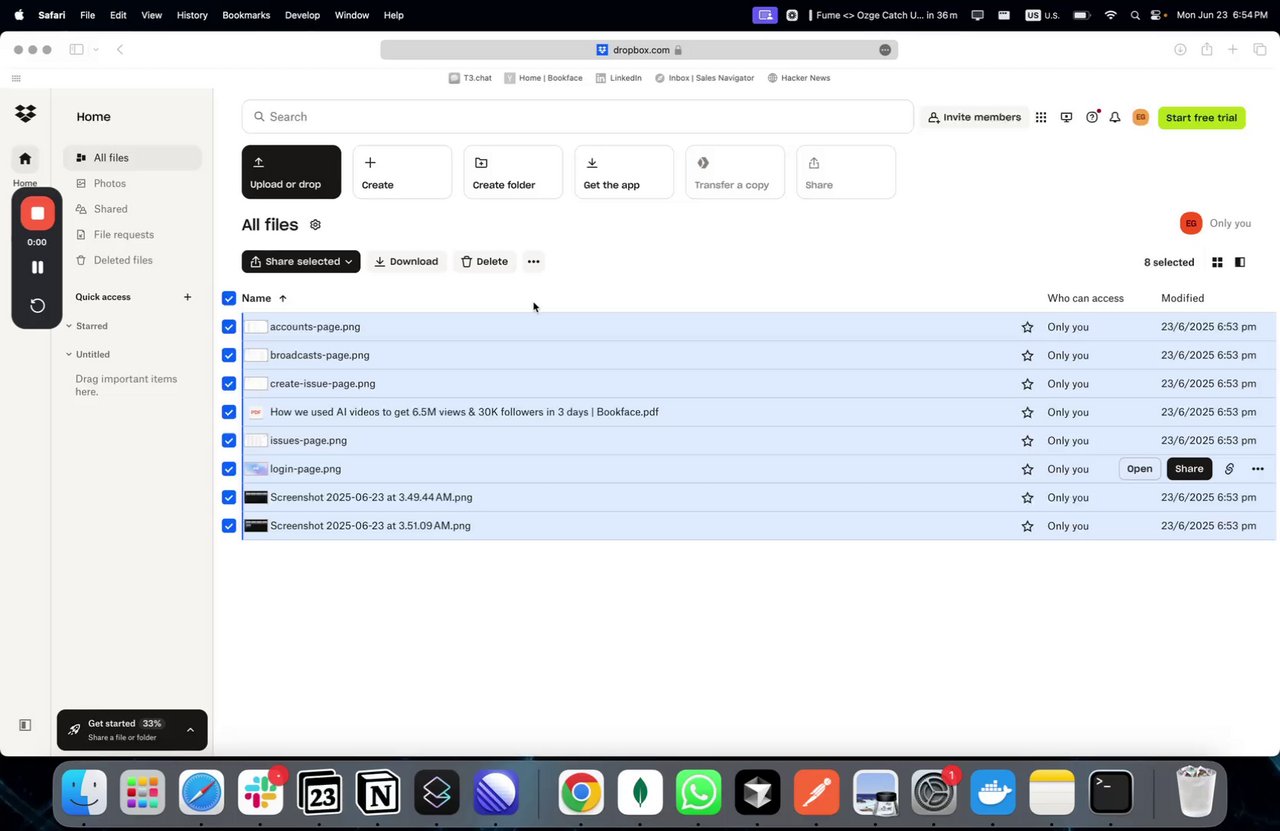Image resolution: width=1280 pixels, height=831 pixels.
Task: Click Start free trial button
Action: (x=1201, y=117)
